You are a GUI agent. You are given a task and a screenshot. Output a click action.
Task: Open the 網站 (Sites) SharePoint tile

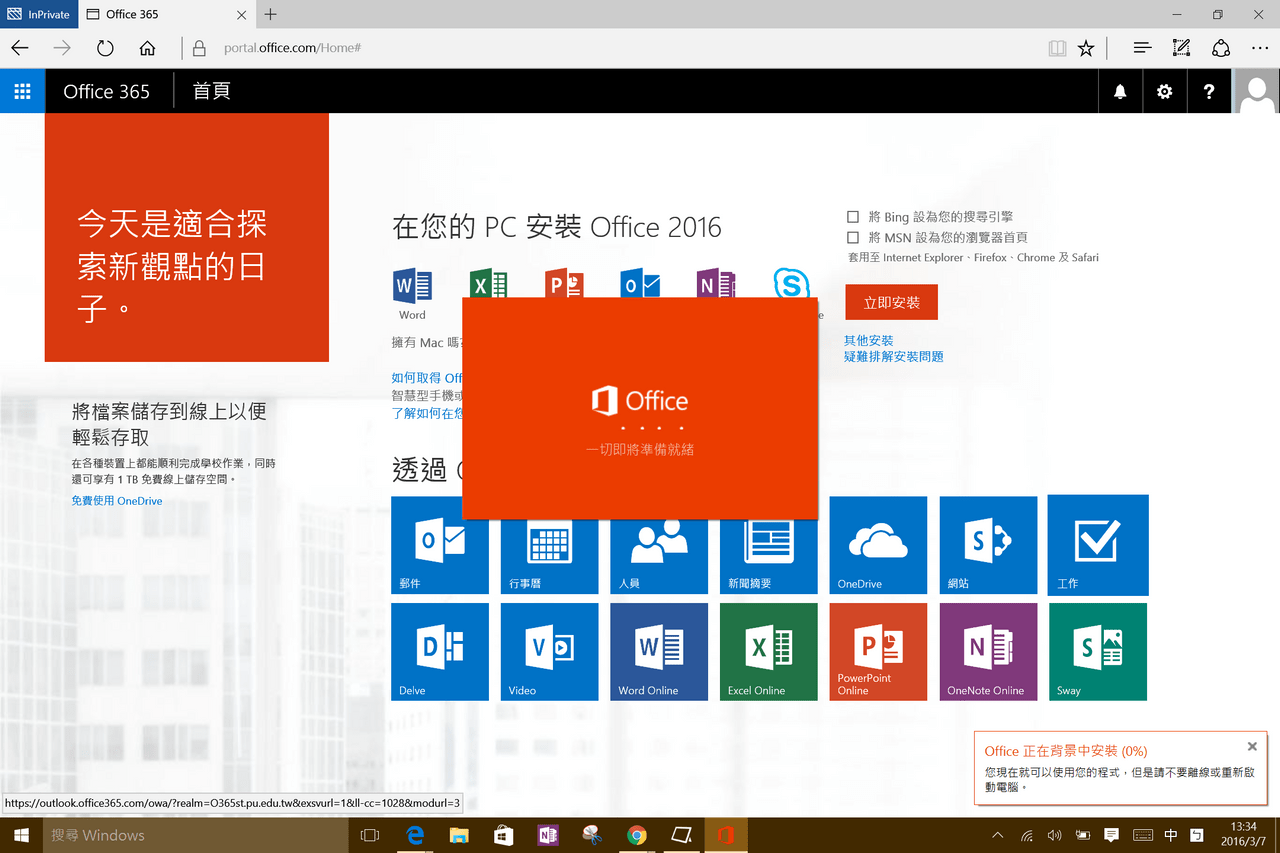tap(988, 545)
